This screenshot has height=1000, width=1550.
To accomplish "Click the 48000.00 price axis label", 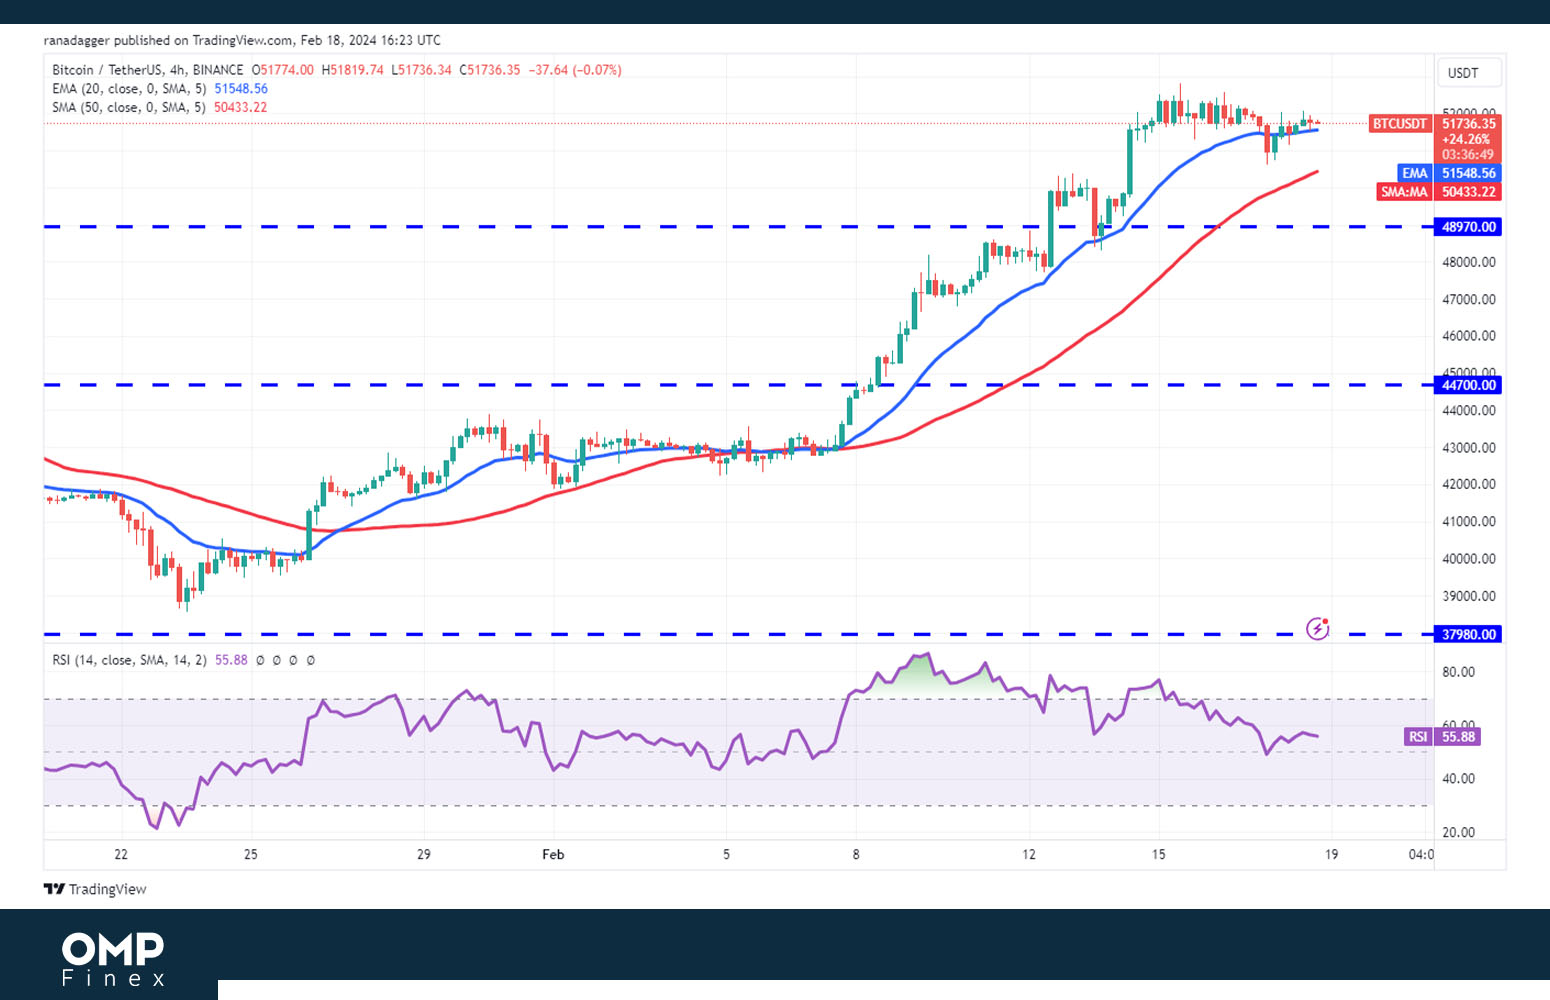I will [x=1468, y=262].
